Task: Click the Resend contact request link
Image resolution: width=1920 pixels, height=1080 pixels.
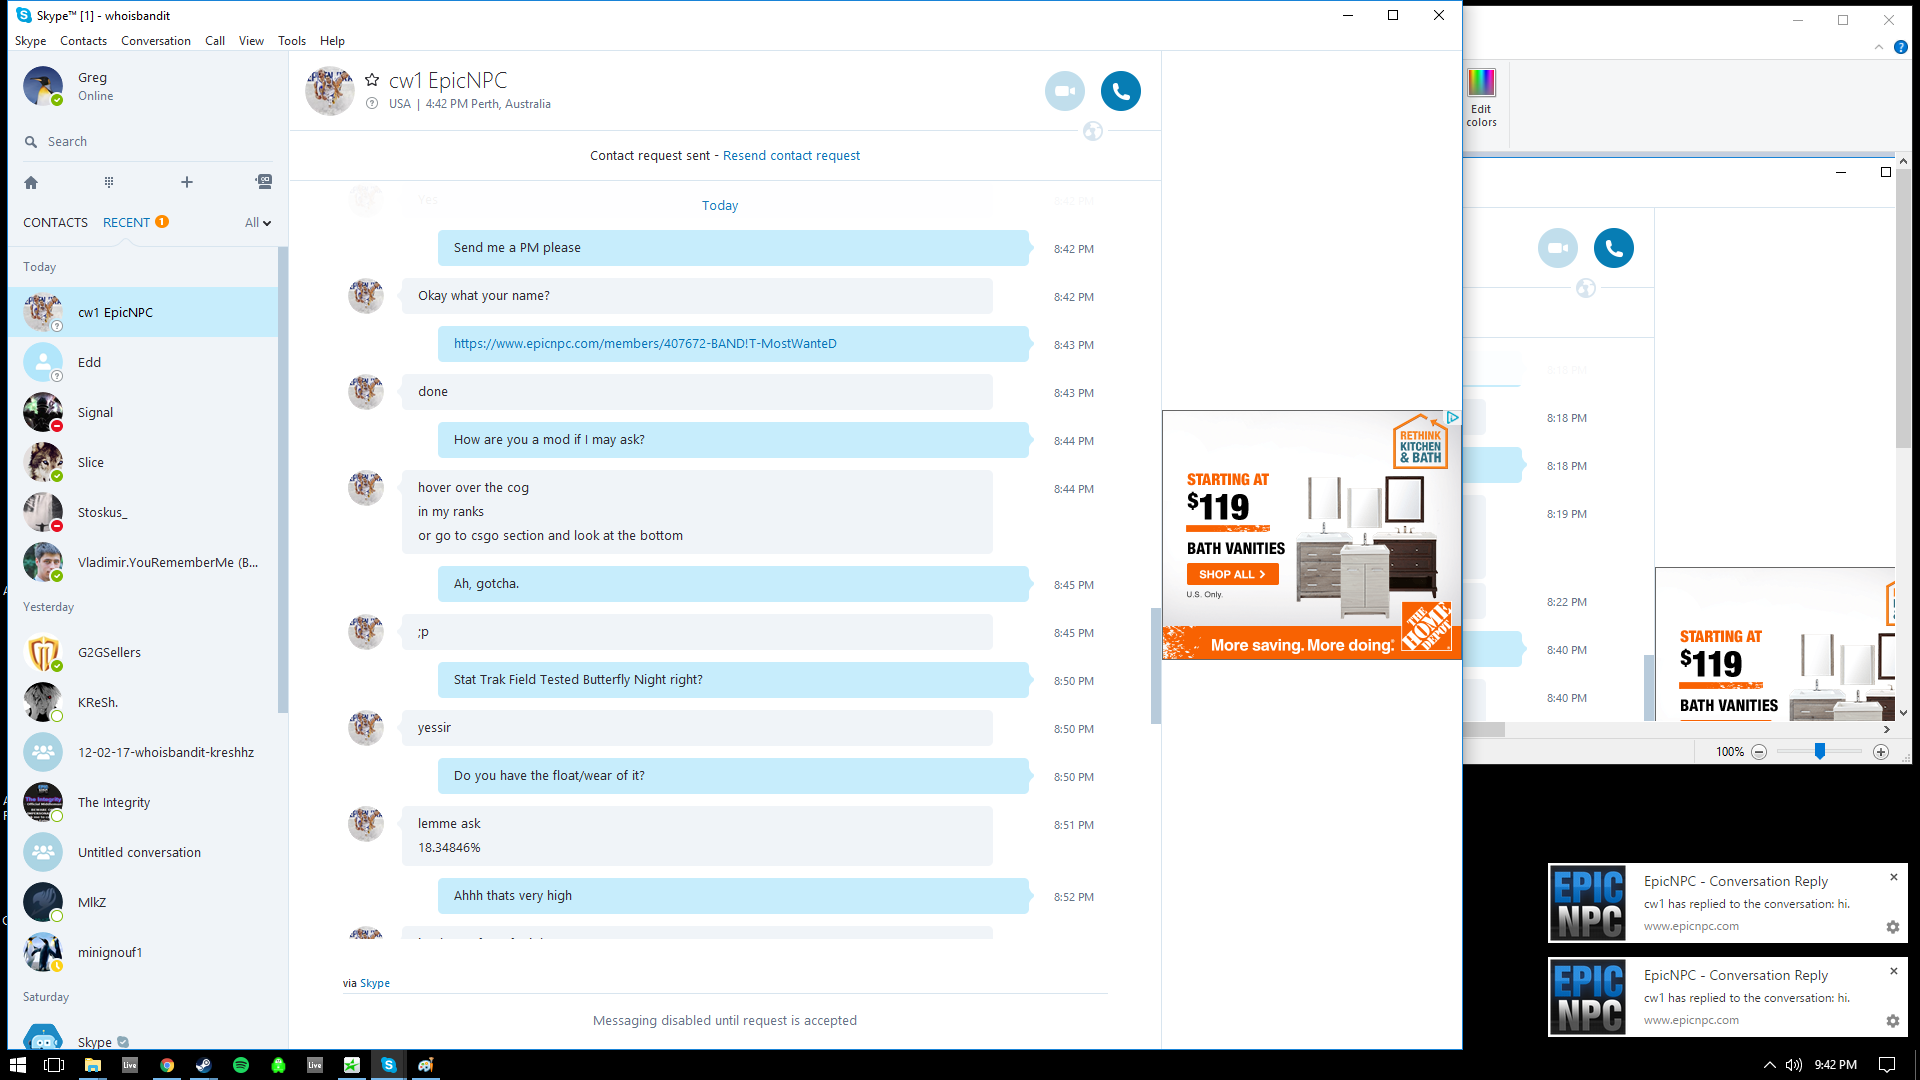Action: (x=791, y=156)
